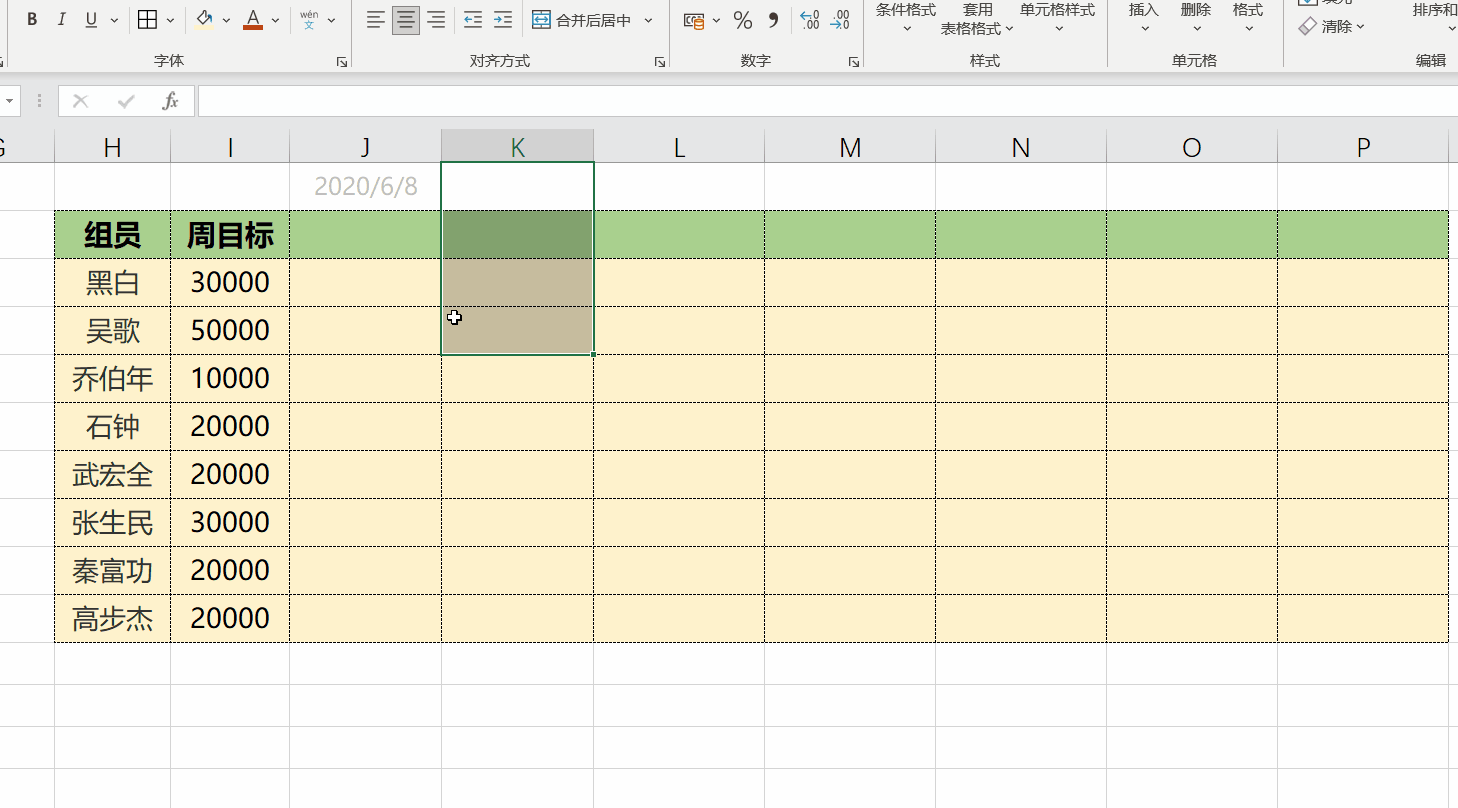This screenshot has width=1458, height=808.
Task: Expand the name box dropdown arrow
Action: [10, 101]
